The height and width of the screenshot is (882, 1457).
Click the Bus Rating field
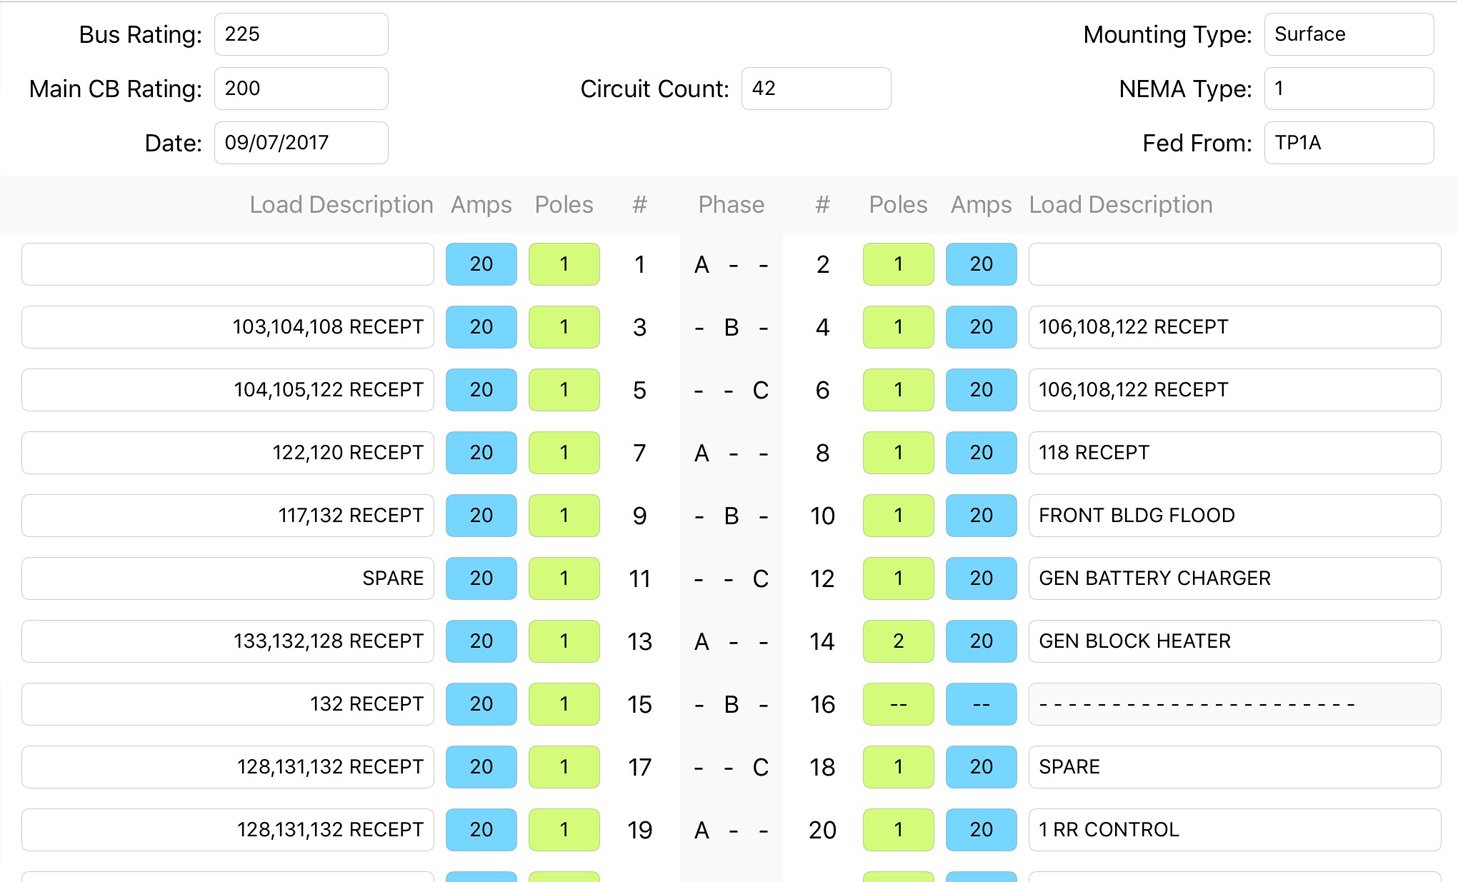coord(300,35)
